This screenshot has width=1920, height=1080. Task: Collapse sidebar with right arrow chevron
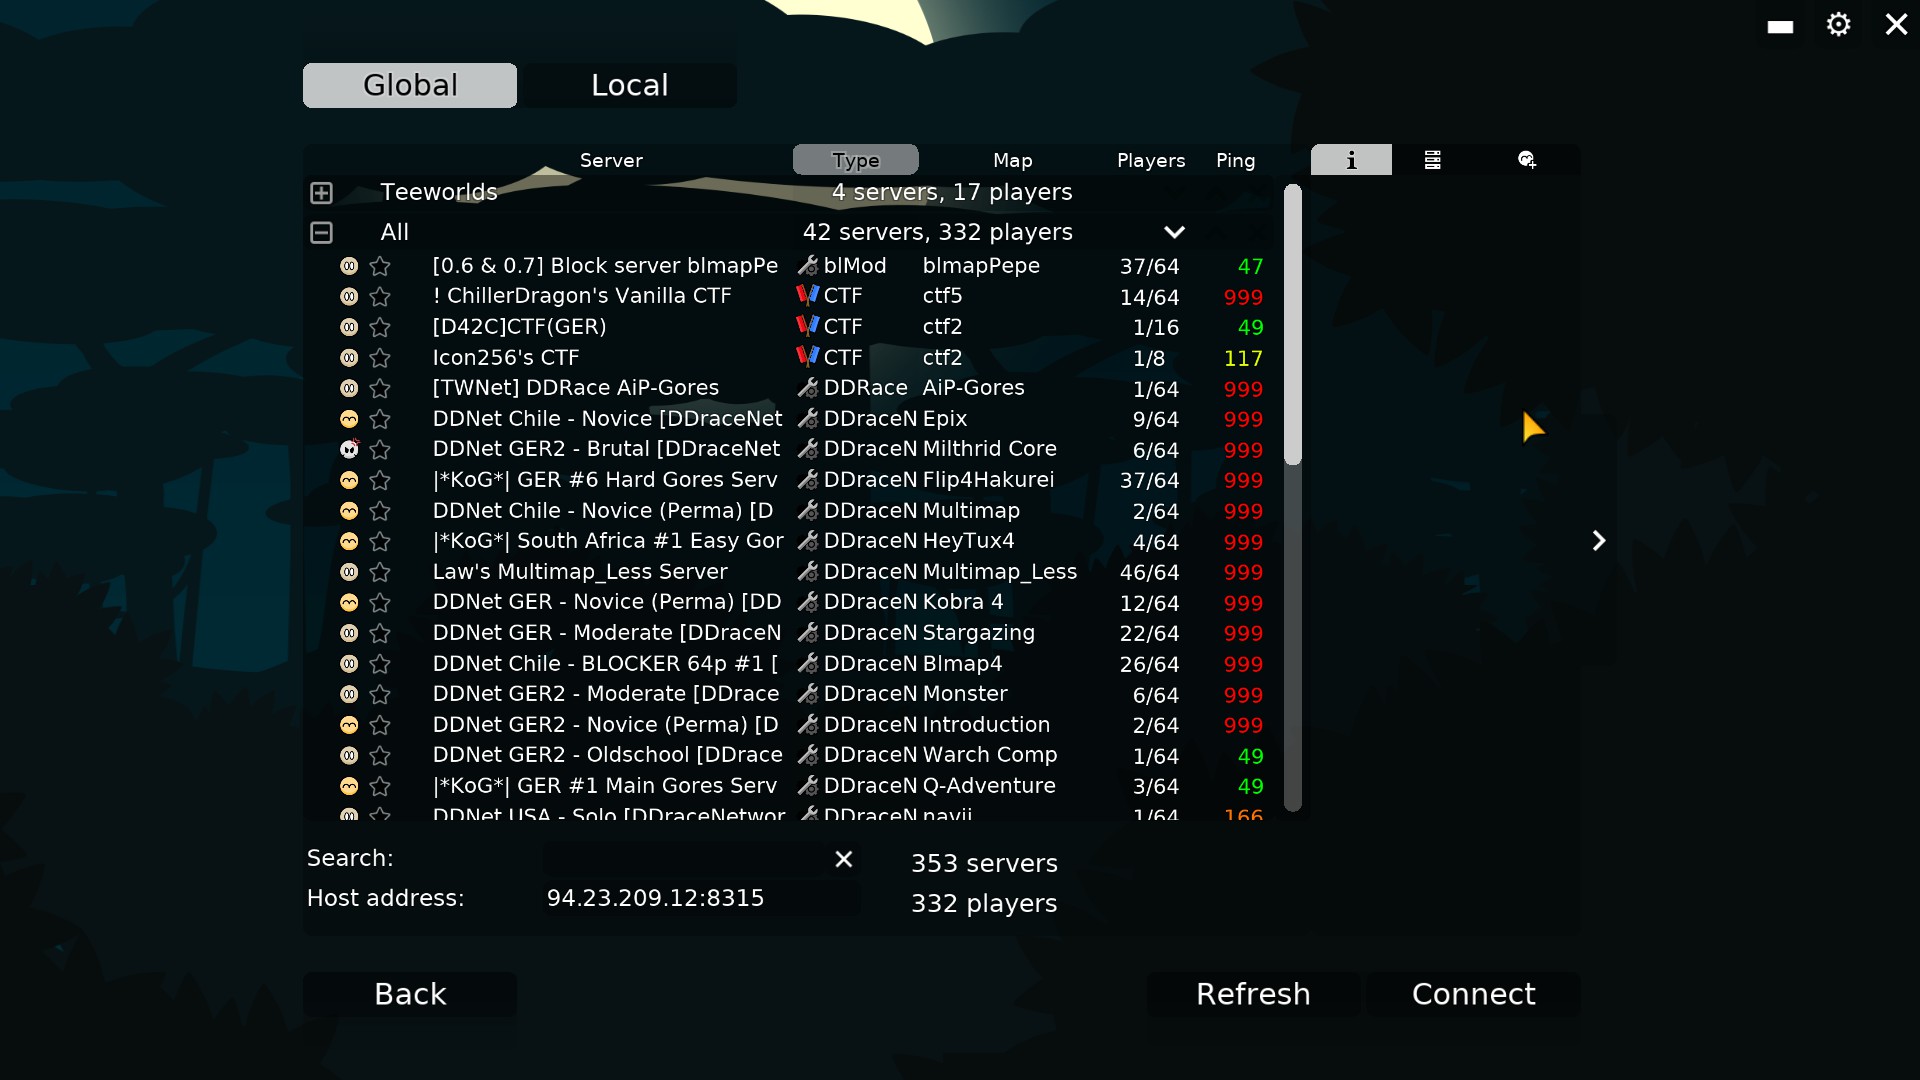tap(1598, 541)
